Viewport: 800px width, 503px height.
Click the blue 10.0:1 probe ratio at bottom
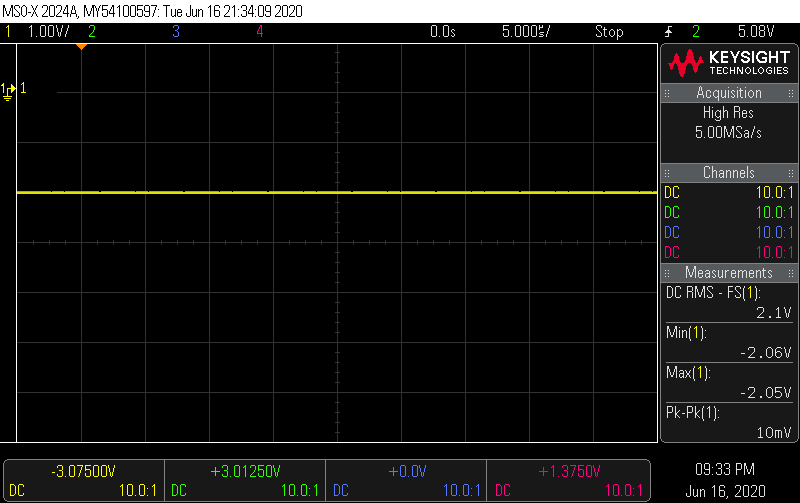tap(461, 491)
